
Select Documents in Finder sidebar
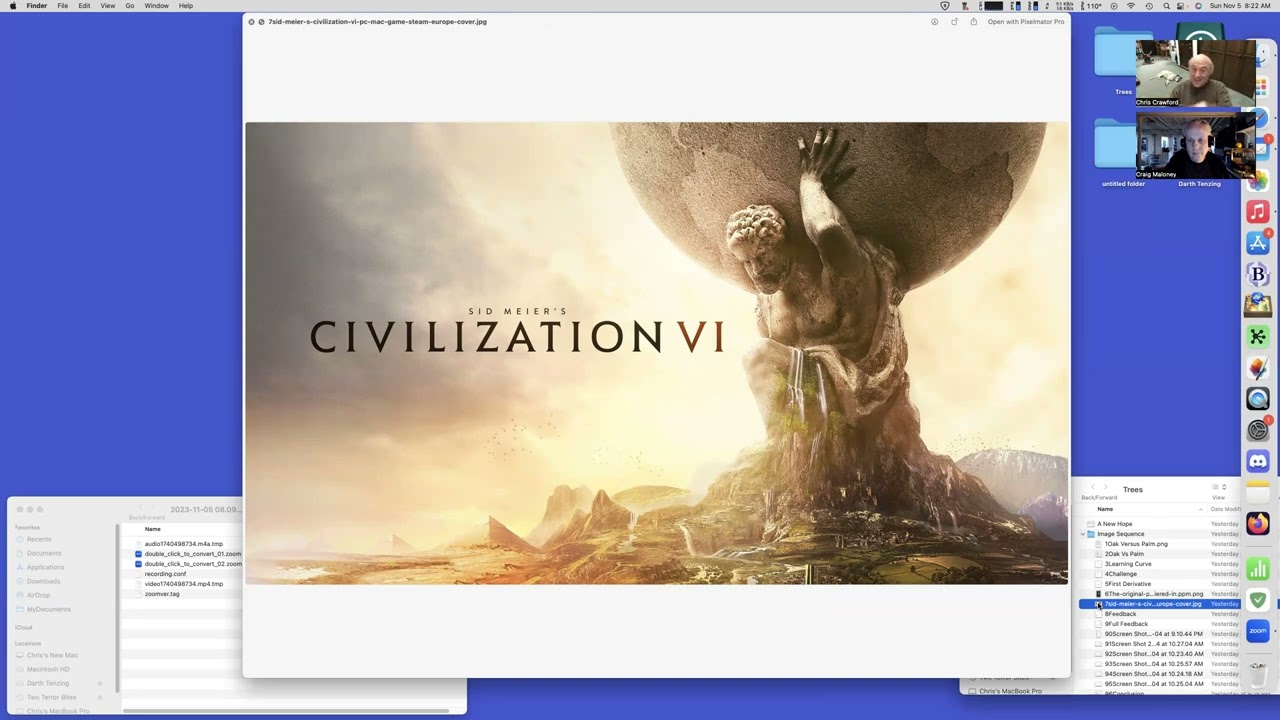click(x=44, y=553)
